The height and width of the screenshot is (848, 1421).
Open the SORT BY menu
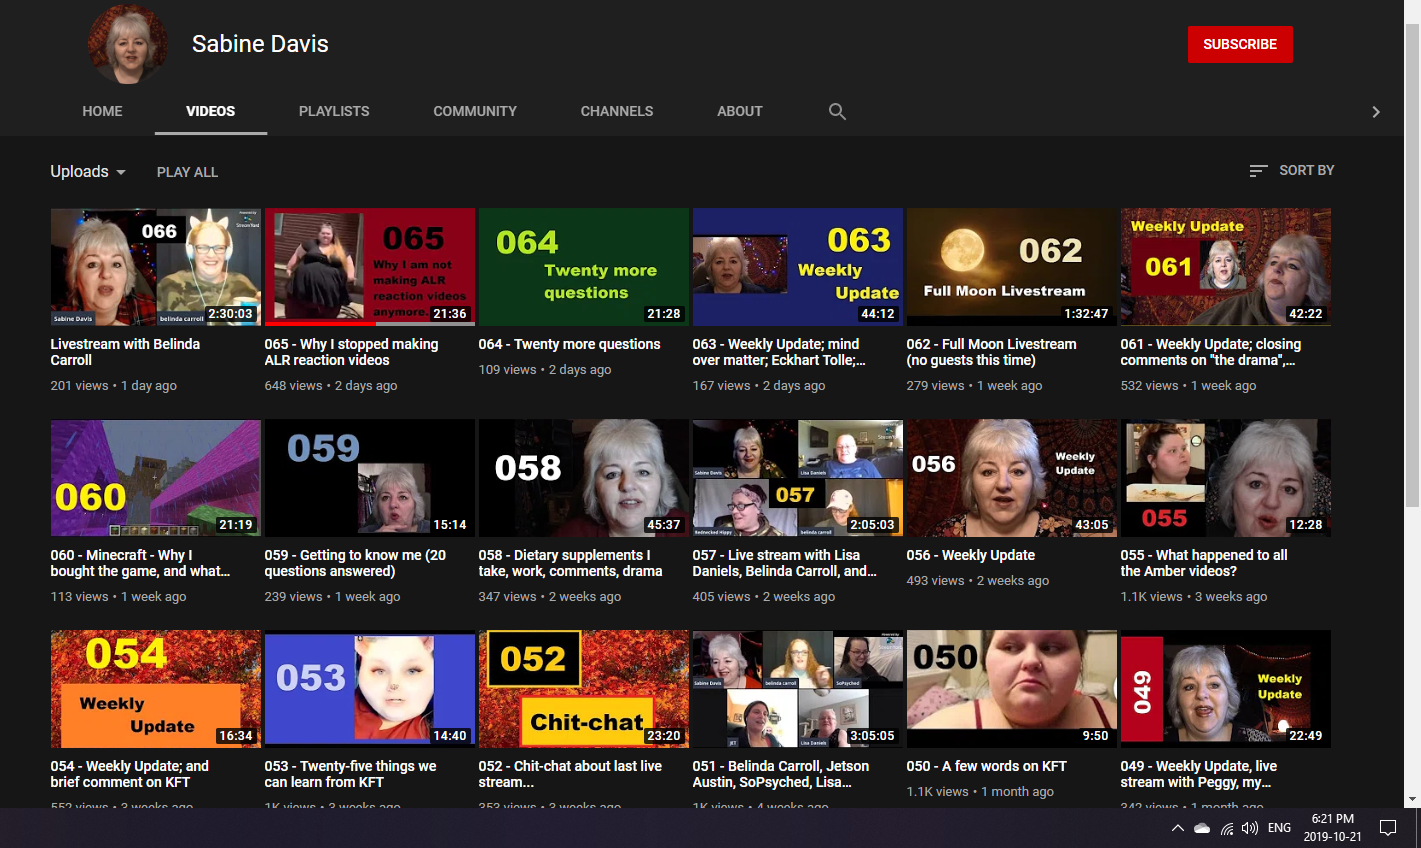point(1292,171)
